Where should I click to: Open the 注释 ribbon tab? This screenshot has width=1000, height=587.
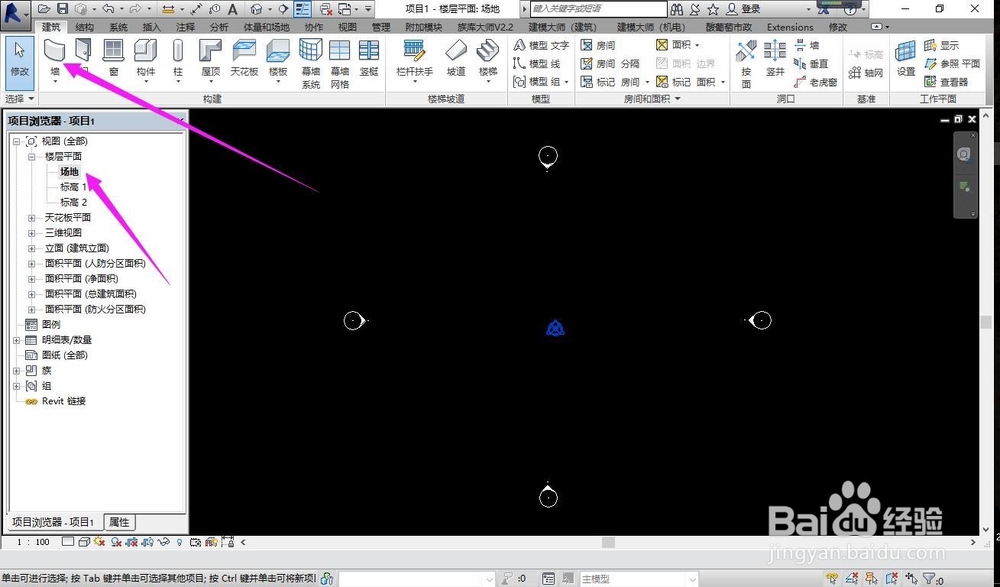pos(186,27)
